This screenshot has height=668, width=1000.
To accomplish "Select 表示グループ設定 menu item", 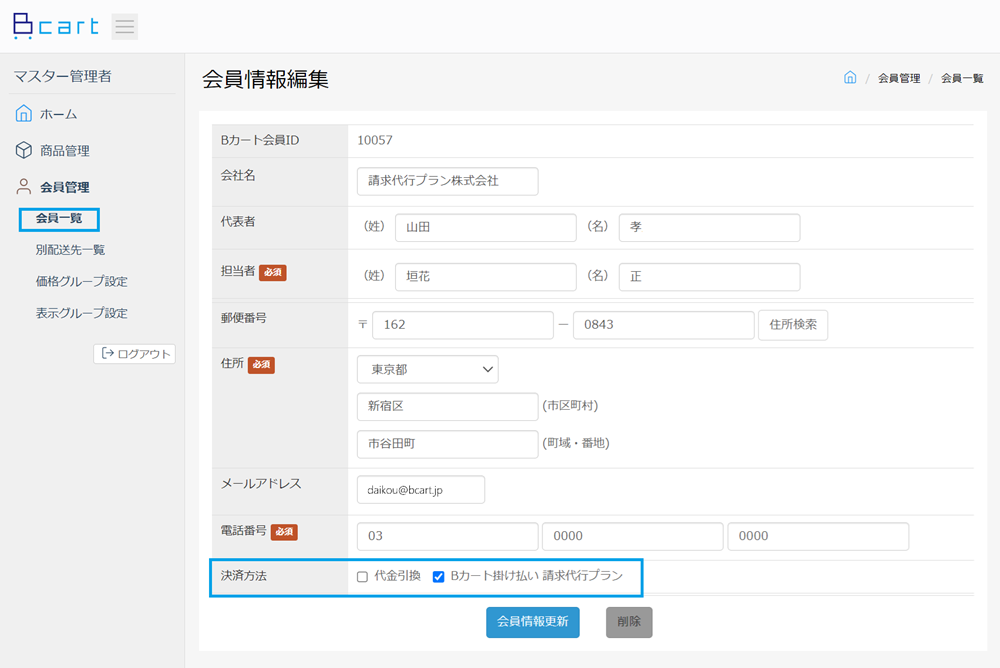I will coord(82,313).
